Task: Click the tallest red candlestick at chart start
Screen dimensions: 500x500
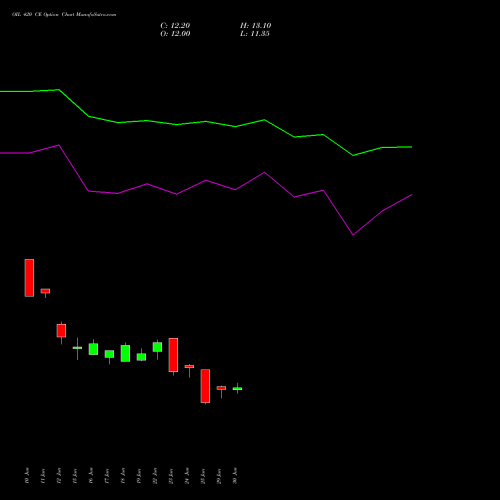Action: 29,278
